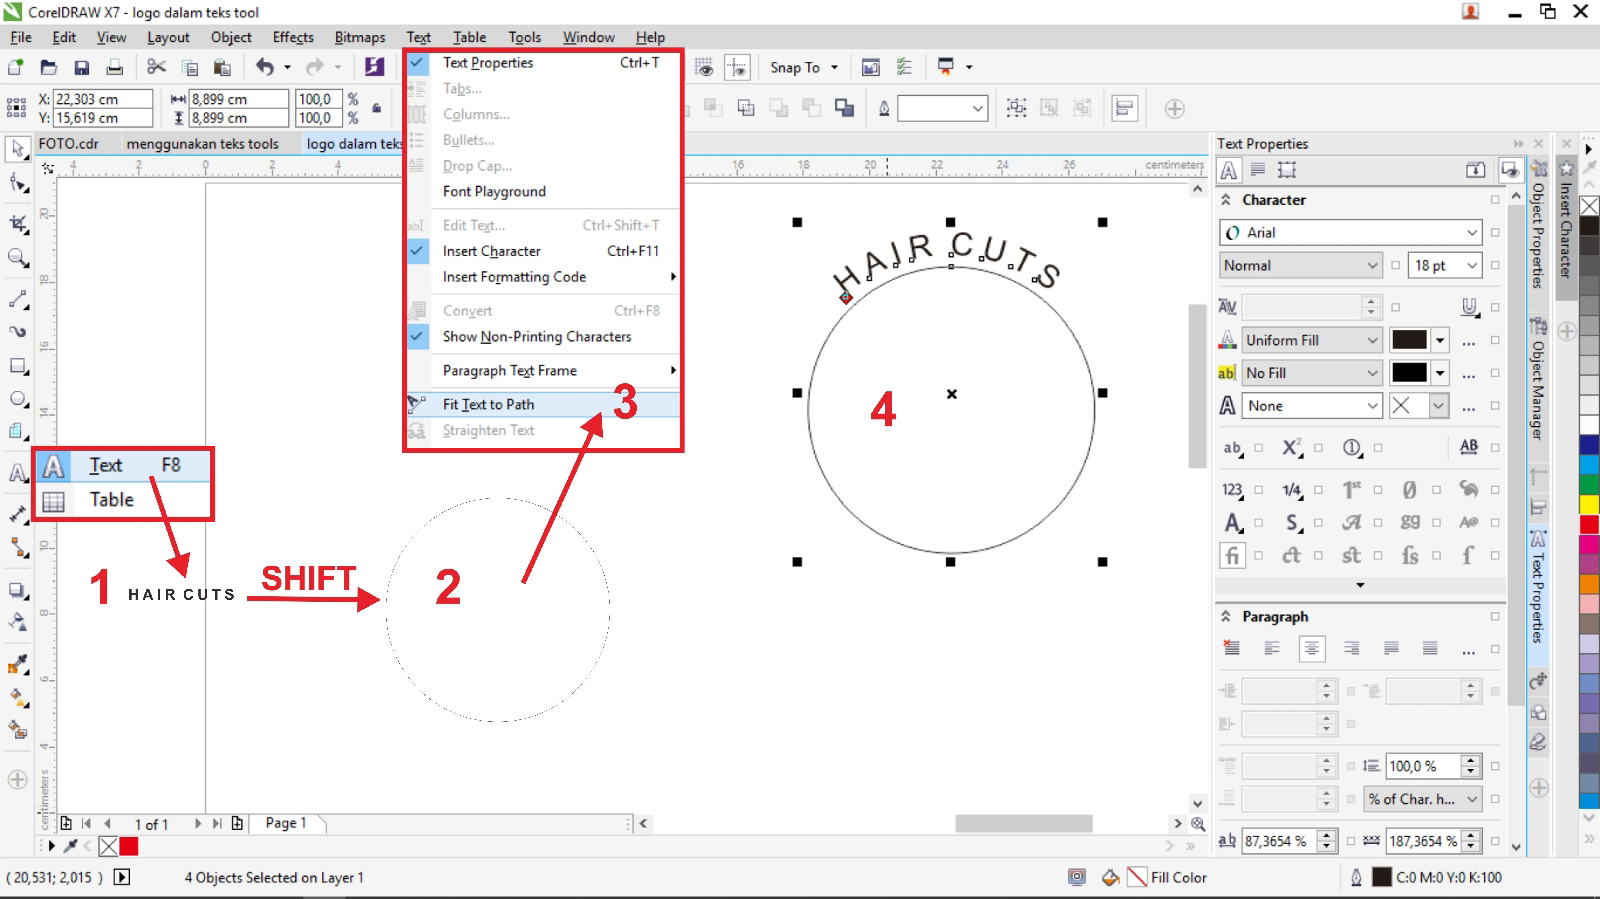The width and height of the screenshot is (1600, 899).
Task: Select the Ellipse tool in toolbox
Action: point(18,399)
